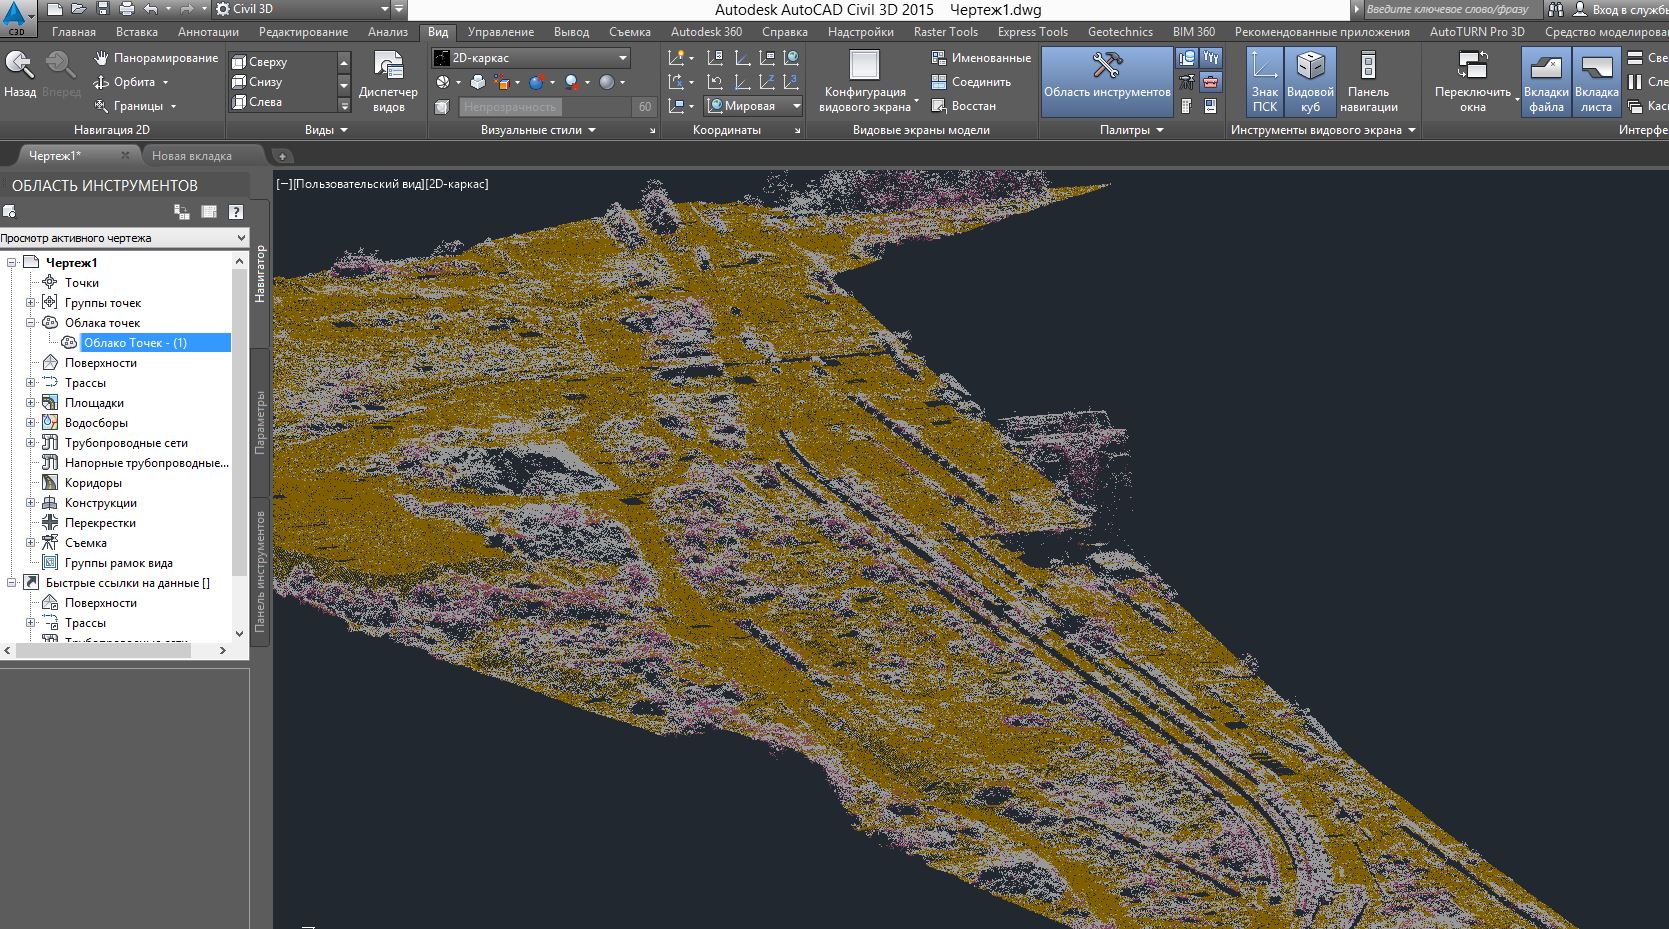Click the toolbox palette icon in Палитры
Screen dimensions: 1669x929
click(1211, 82)
